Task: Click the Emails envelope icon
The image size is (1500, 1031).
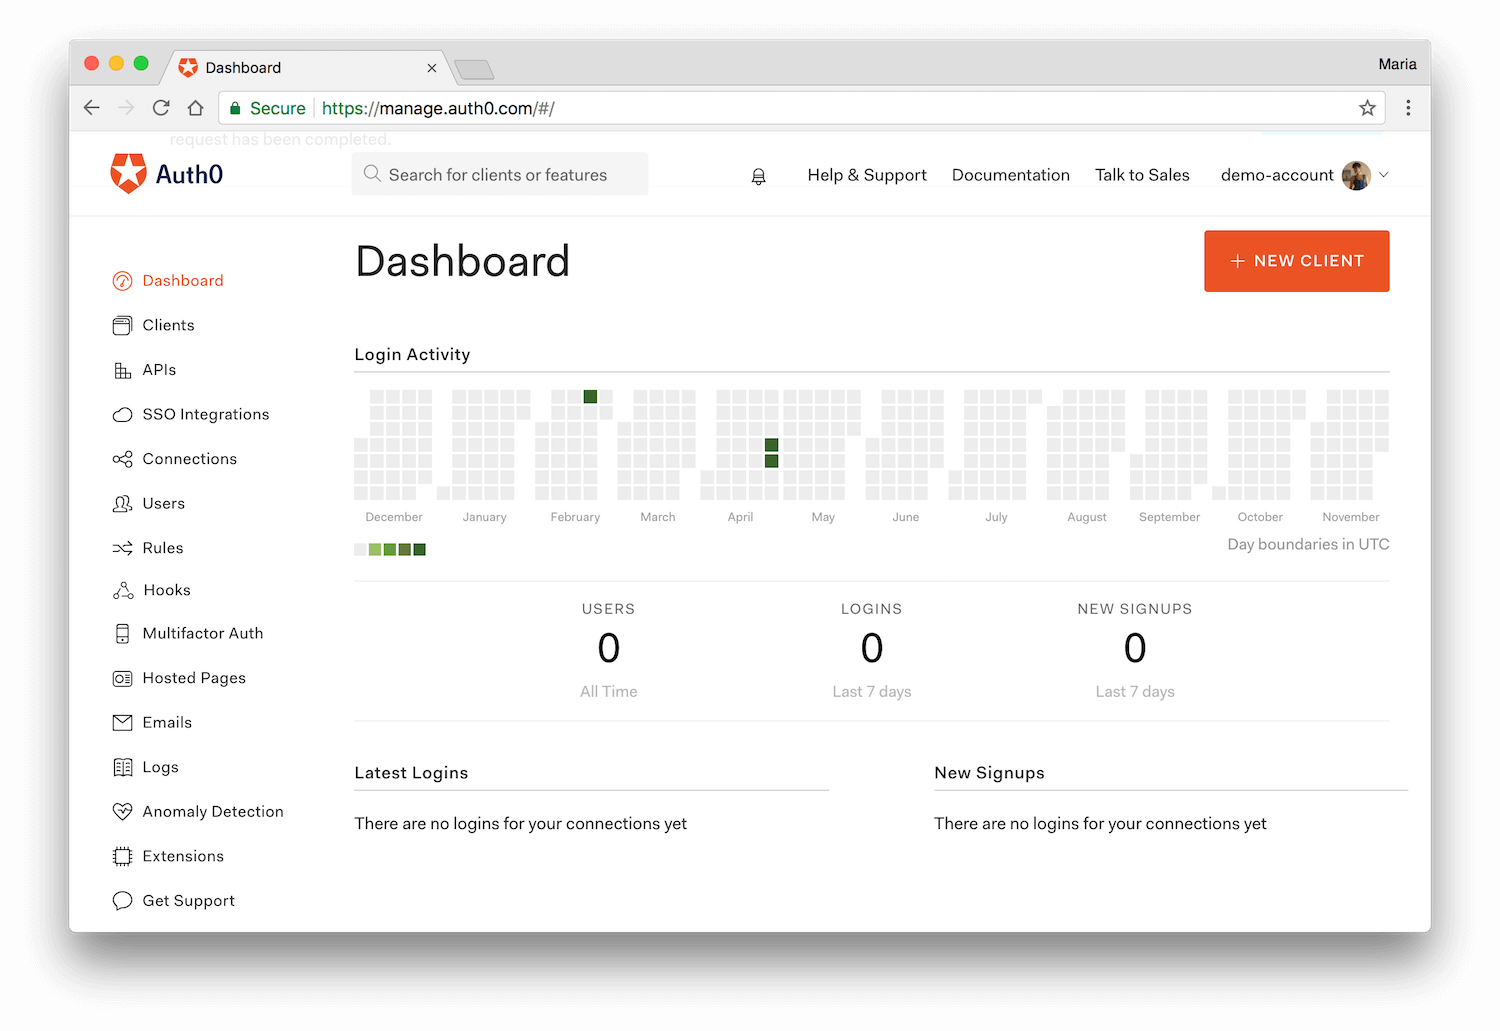Action: 122,722
